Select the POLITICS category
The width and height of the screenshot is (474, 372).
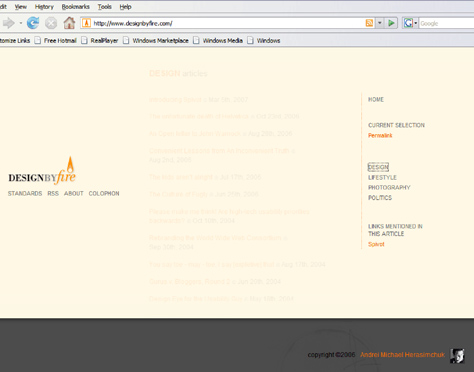point(380,198)
